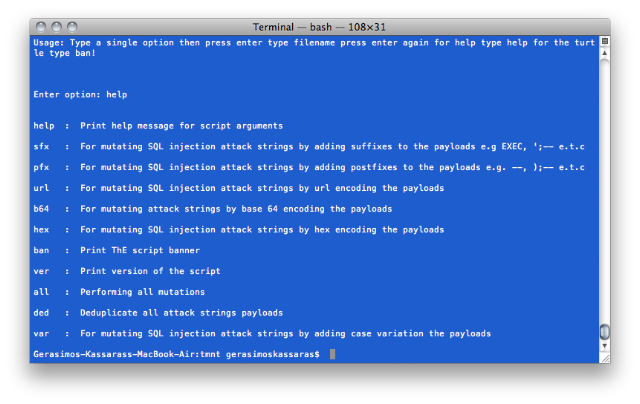Minimize the Terminal window
The image size is (640, 404).
point(56,27)
